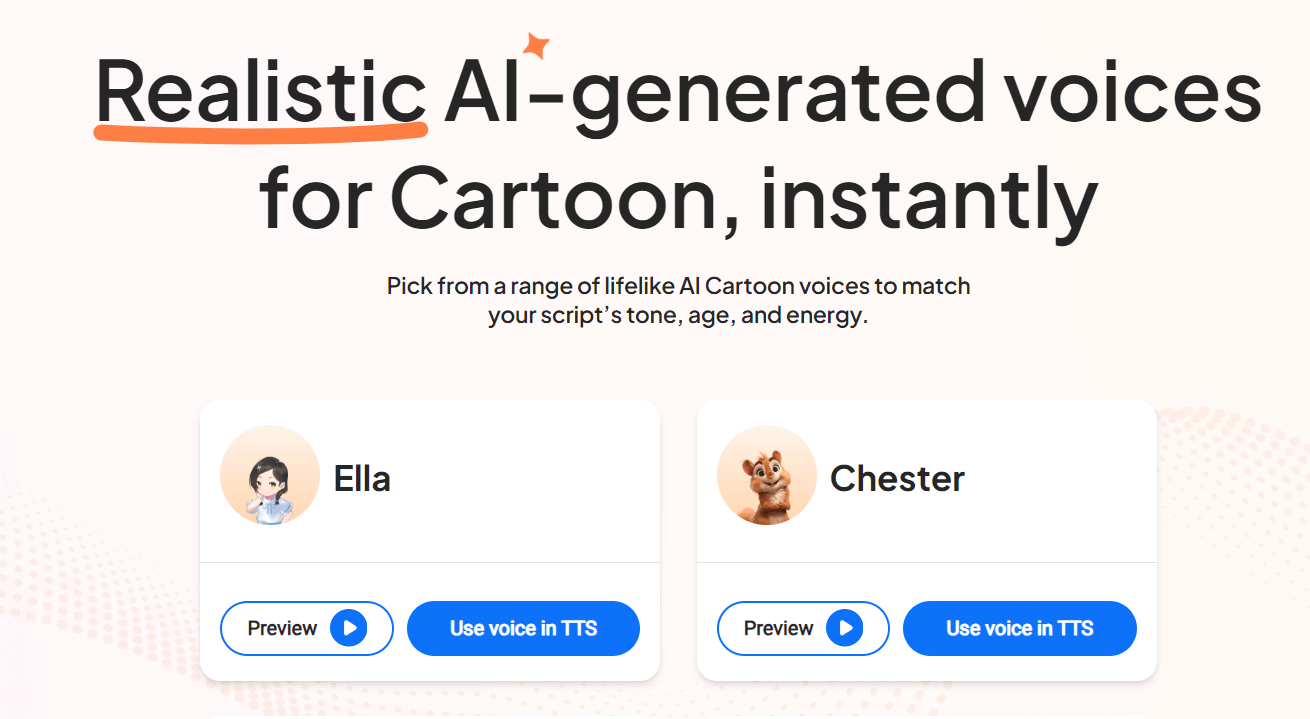Screen dimensions: 1310x719
Task: Click the voice name "Chester"
Action: pos(897,479)
